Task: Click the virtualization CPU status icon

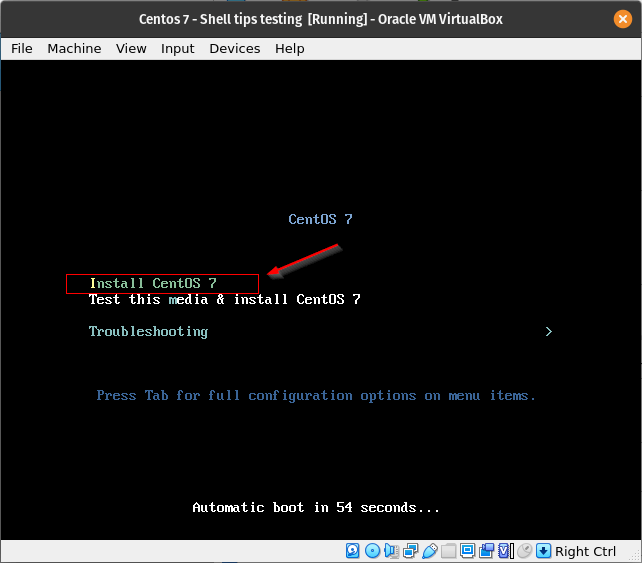Action: (x=506, y=551)
